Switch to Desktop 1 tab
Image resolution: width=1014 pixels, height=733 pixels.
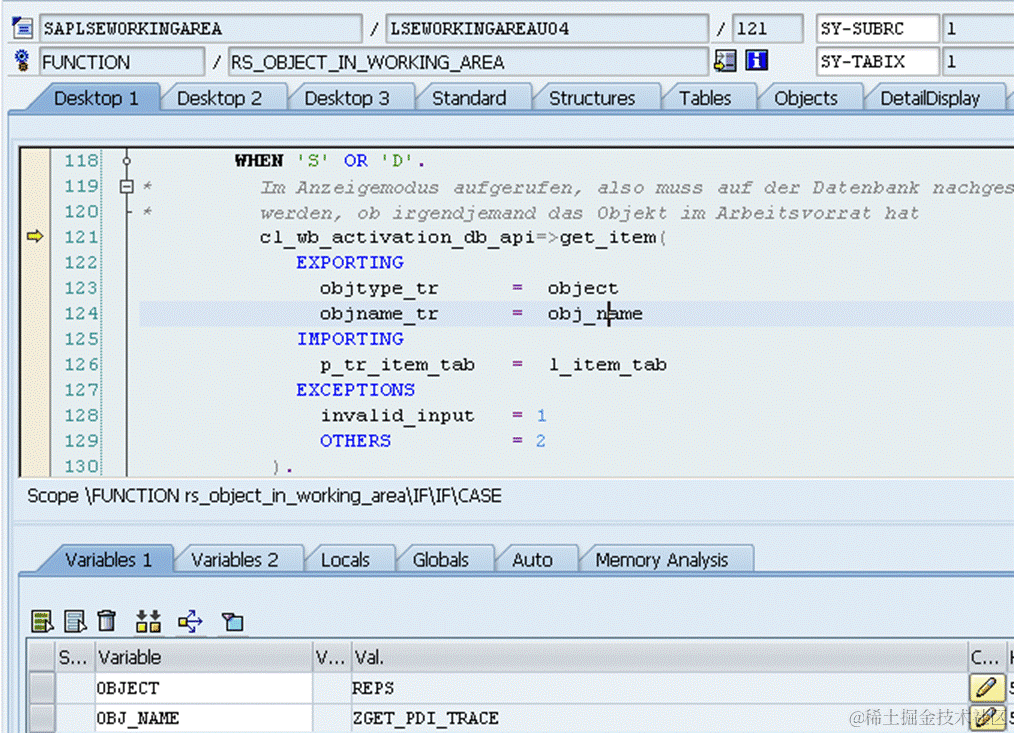(x=96, y=98)
